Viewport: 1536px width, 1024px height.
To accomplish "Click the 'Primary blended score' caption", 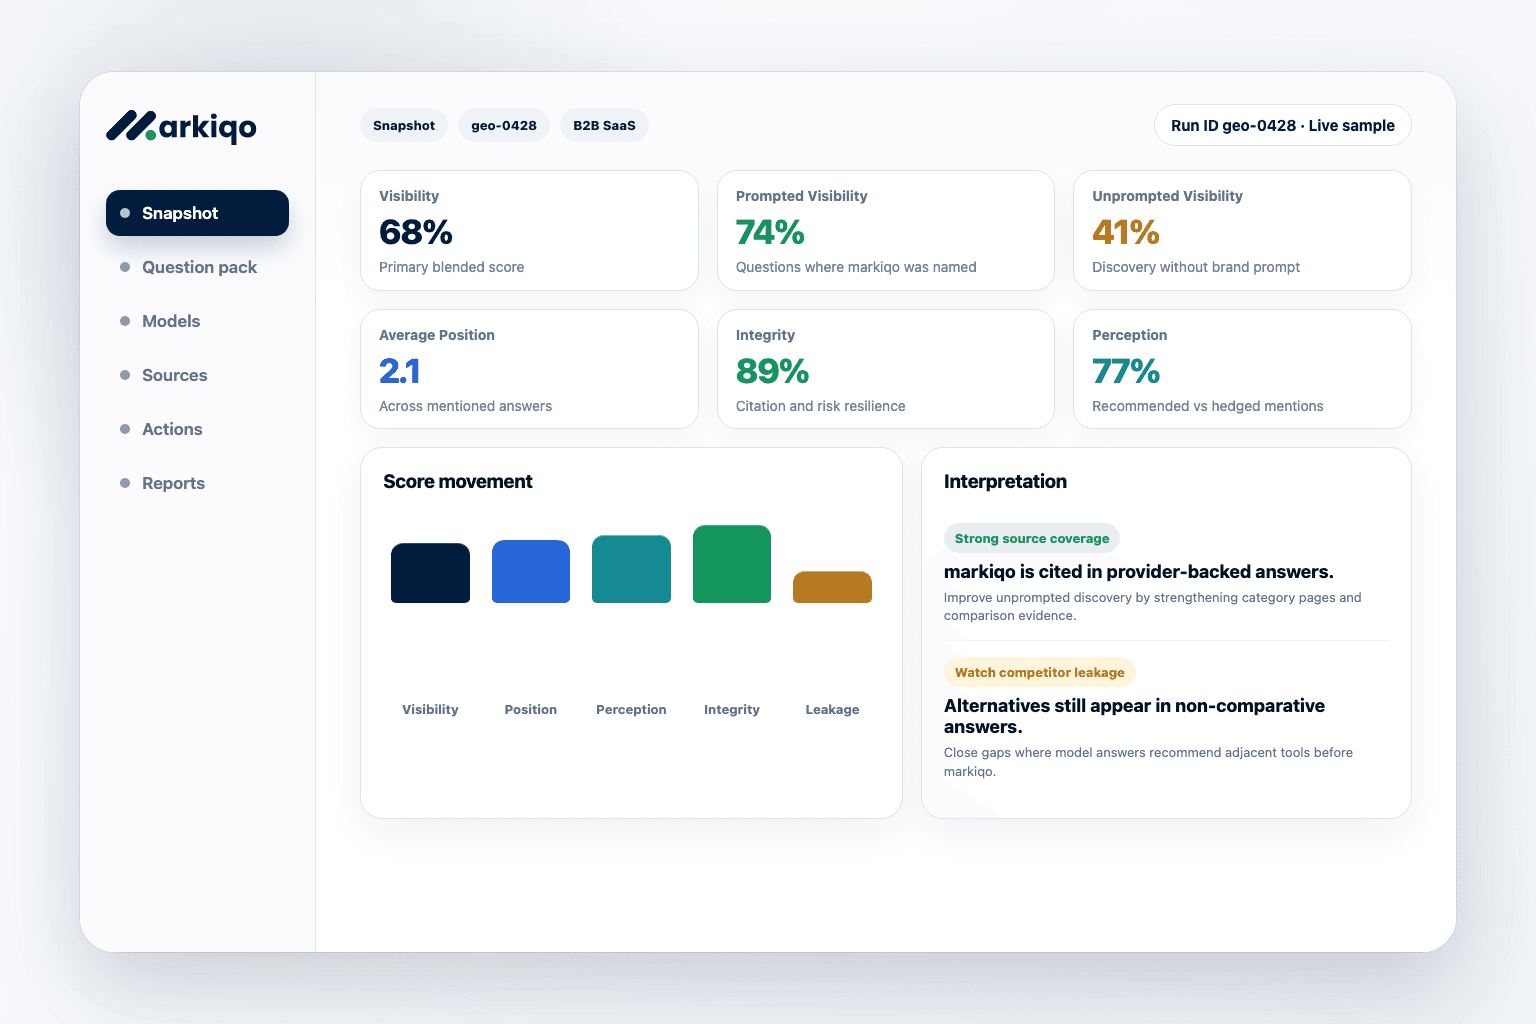I will [x=452, y=267].
